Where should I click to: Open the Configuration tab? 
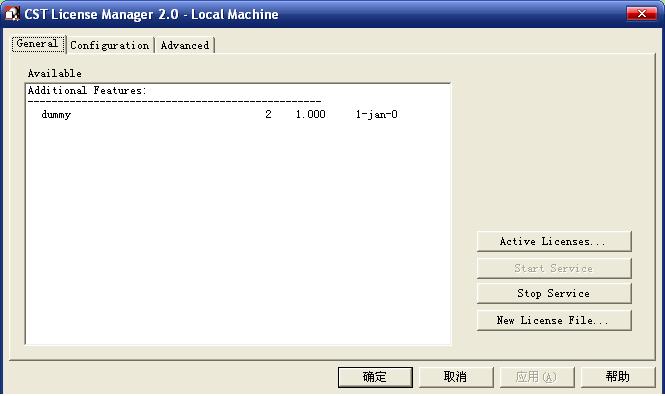point(110,45)
